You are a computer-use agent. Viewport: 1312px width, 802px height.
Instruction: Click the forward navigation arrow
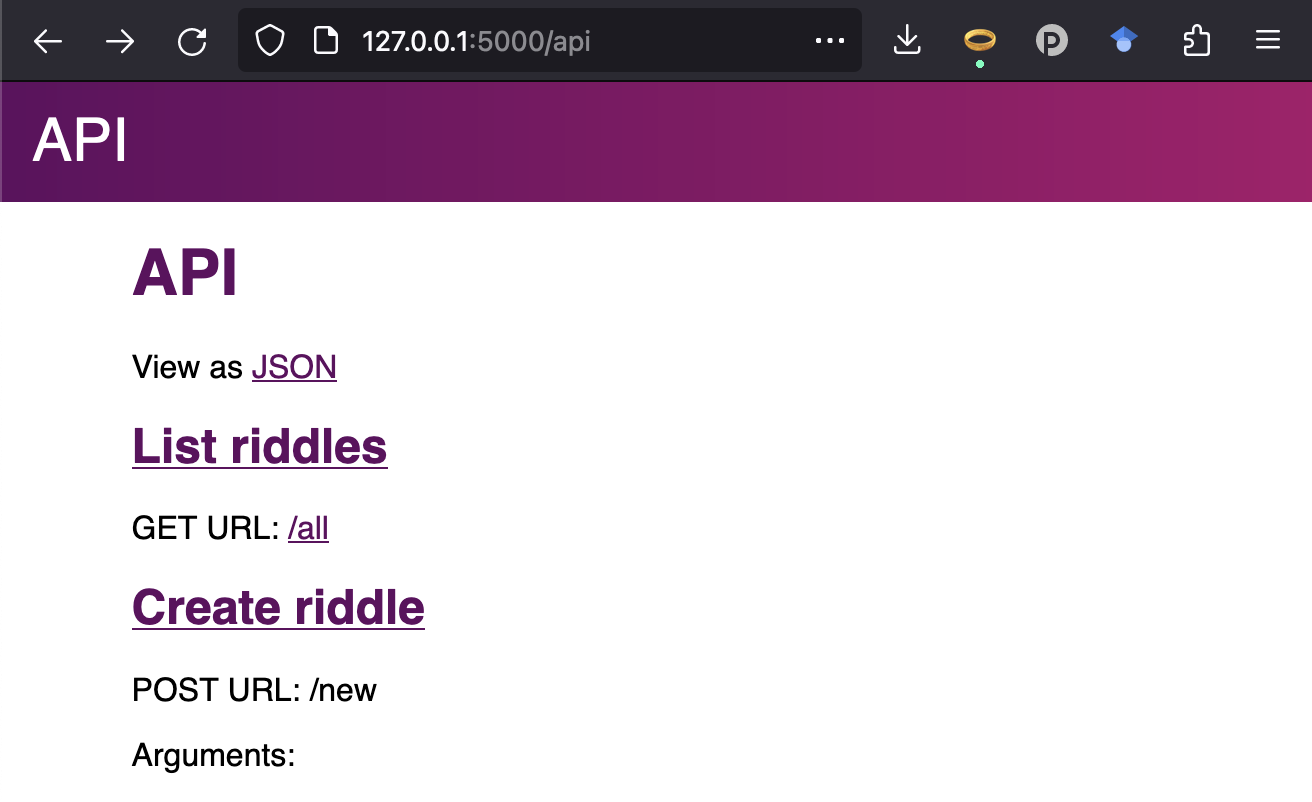point(119,41)
